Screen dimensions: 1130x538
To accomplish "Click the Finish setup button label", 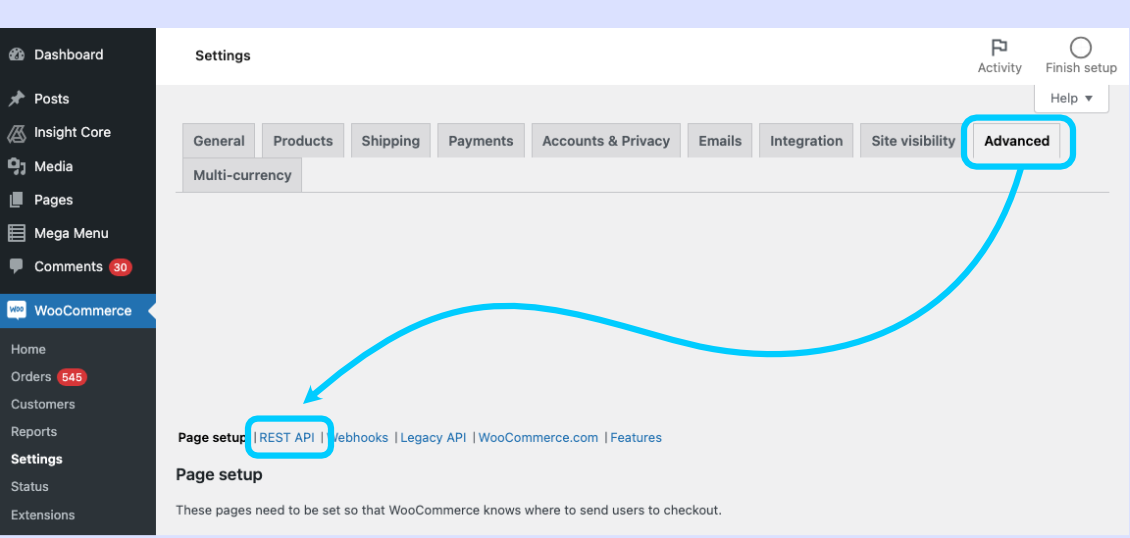I will tap(1081, 68).
